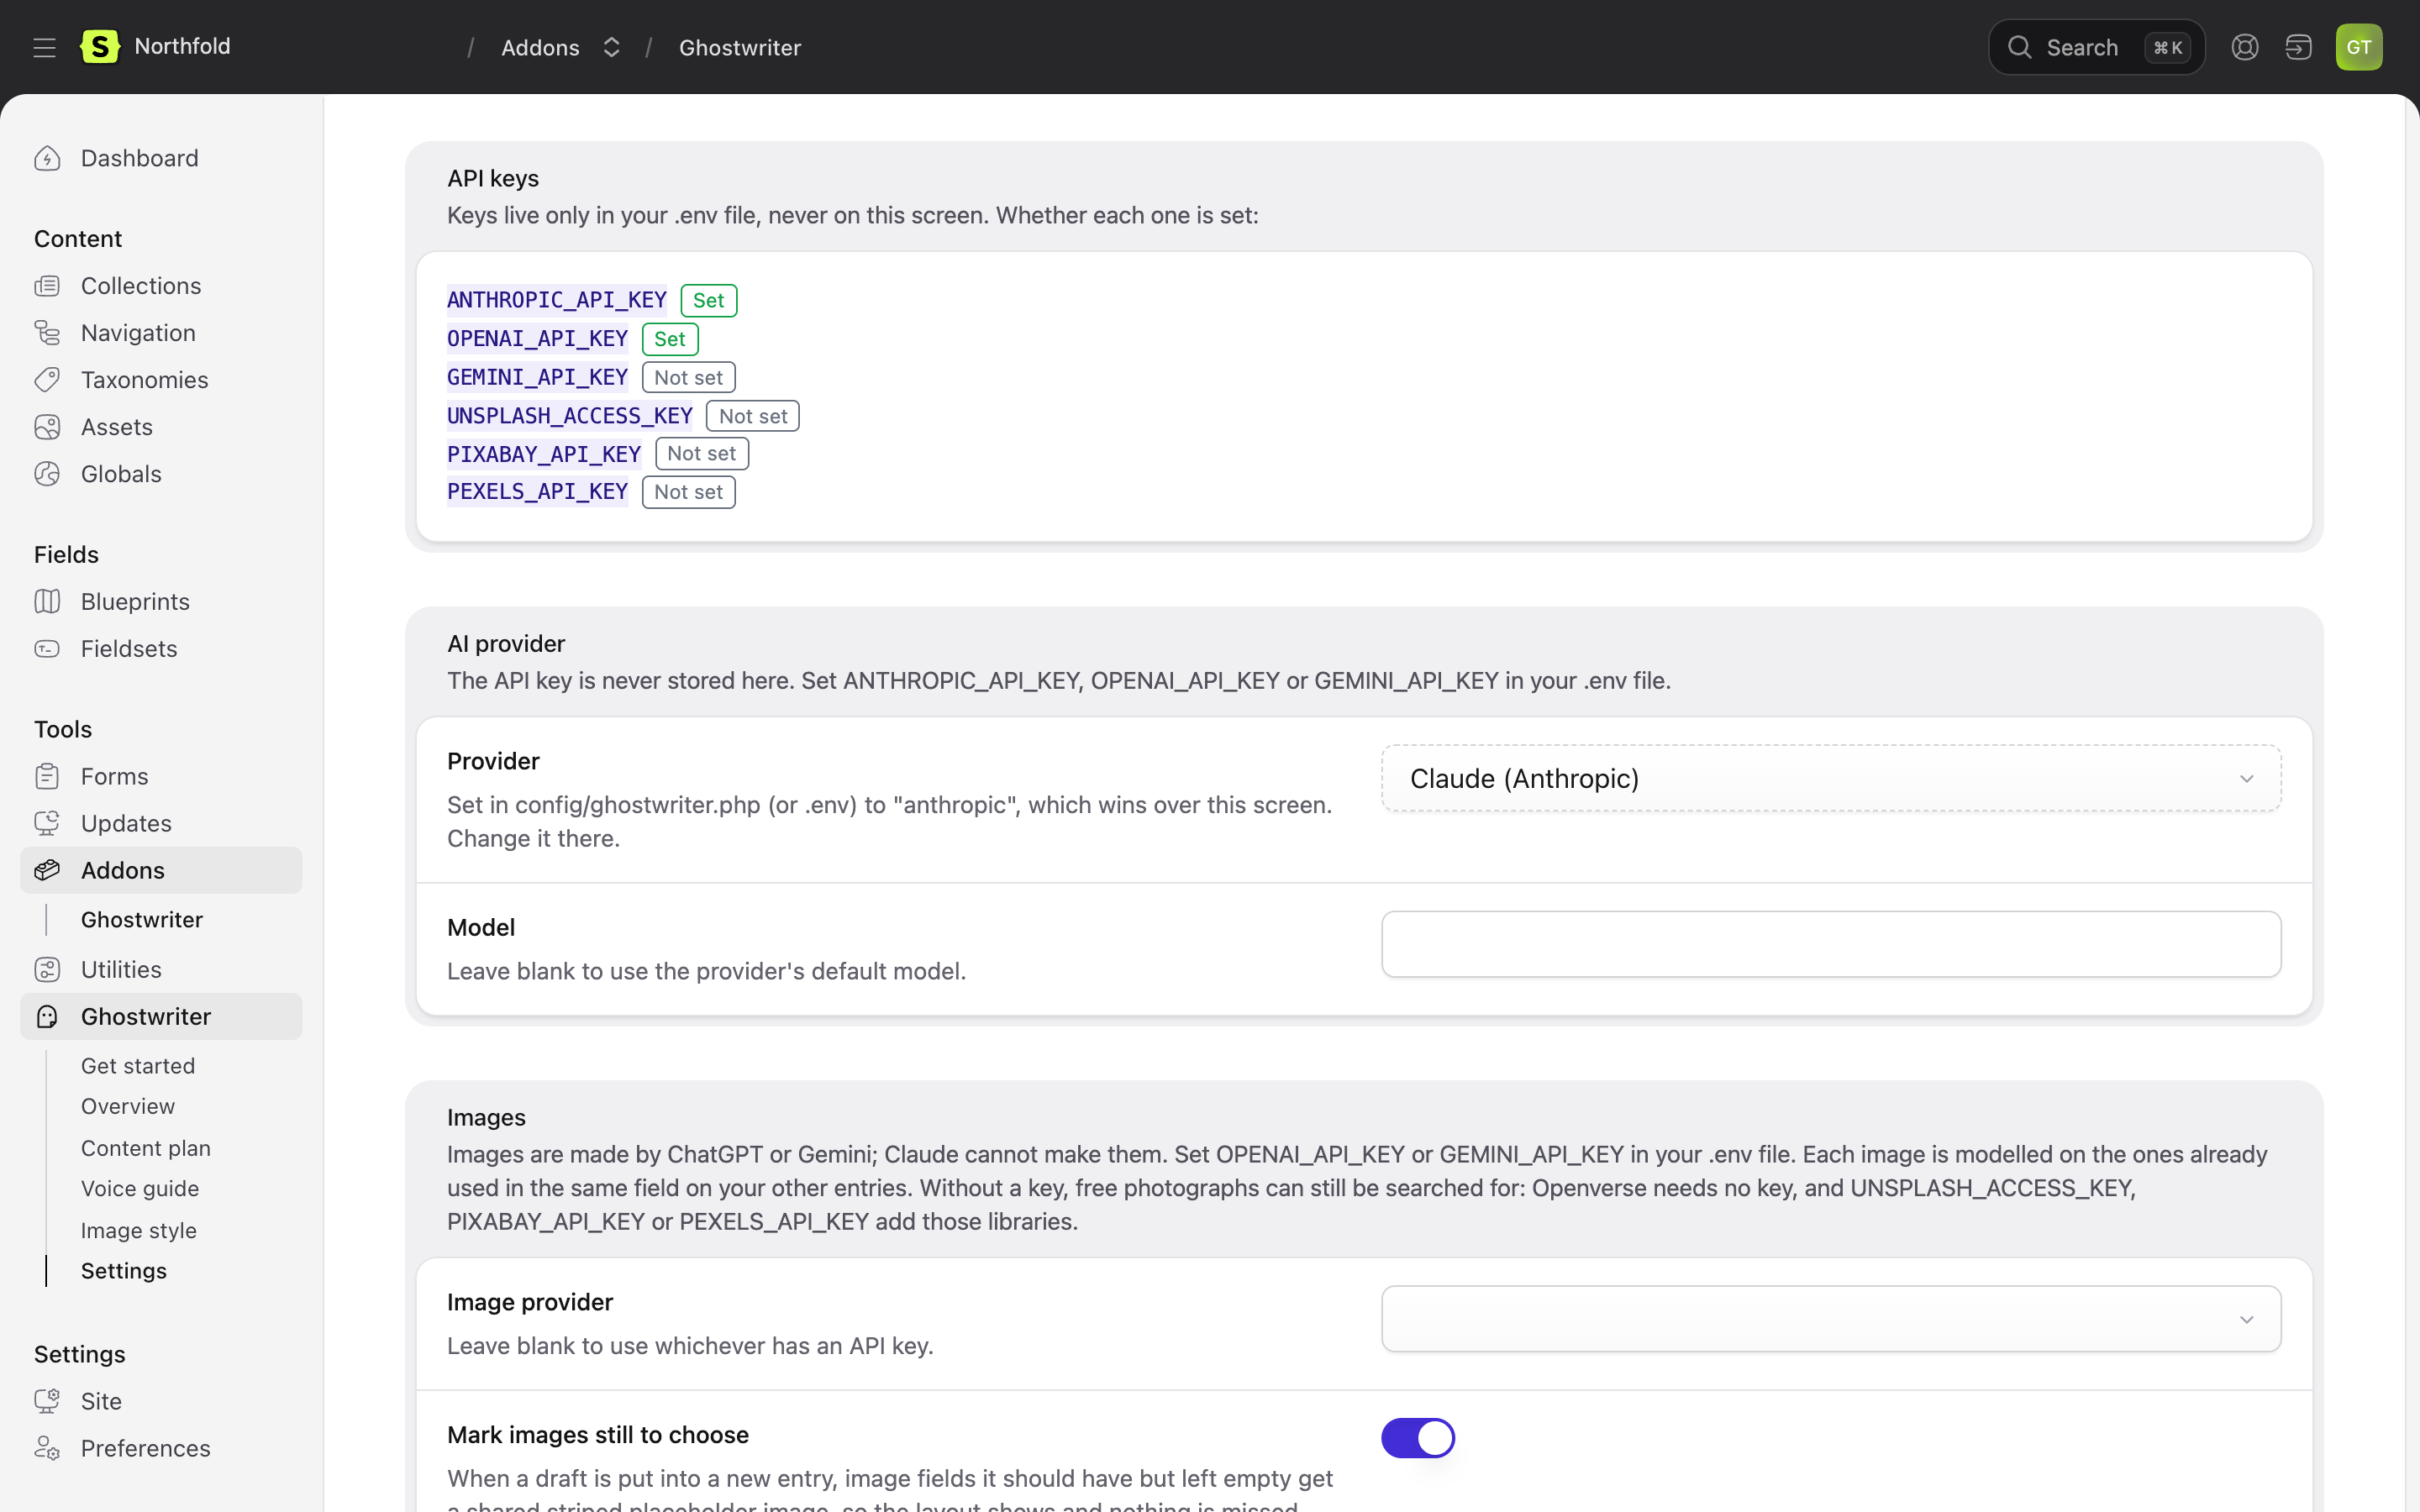
Task: Open the help lifebuoy icon in header
Action: (2244, 47)
